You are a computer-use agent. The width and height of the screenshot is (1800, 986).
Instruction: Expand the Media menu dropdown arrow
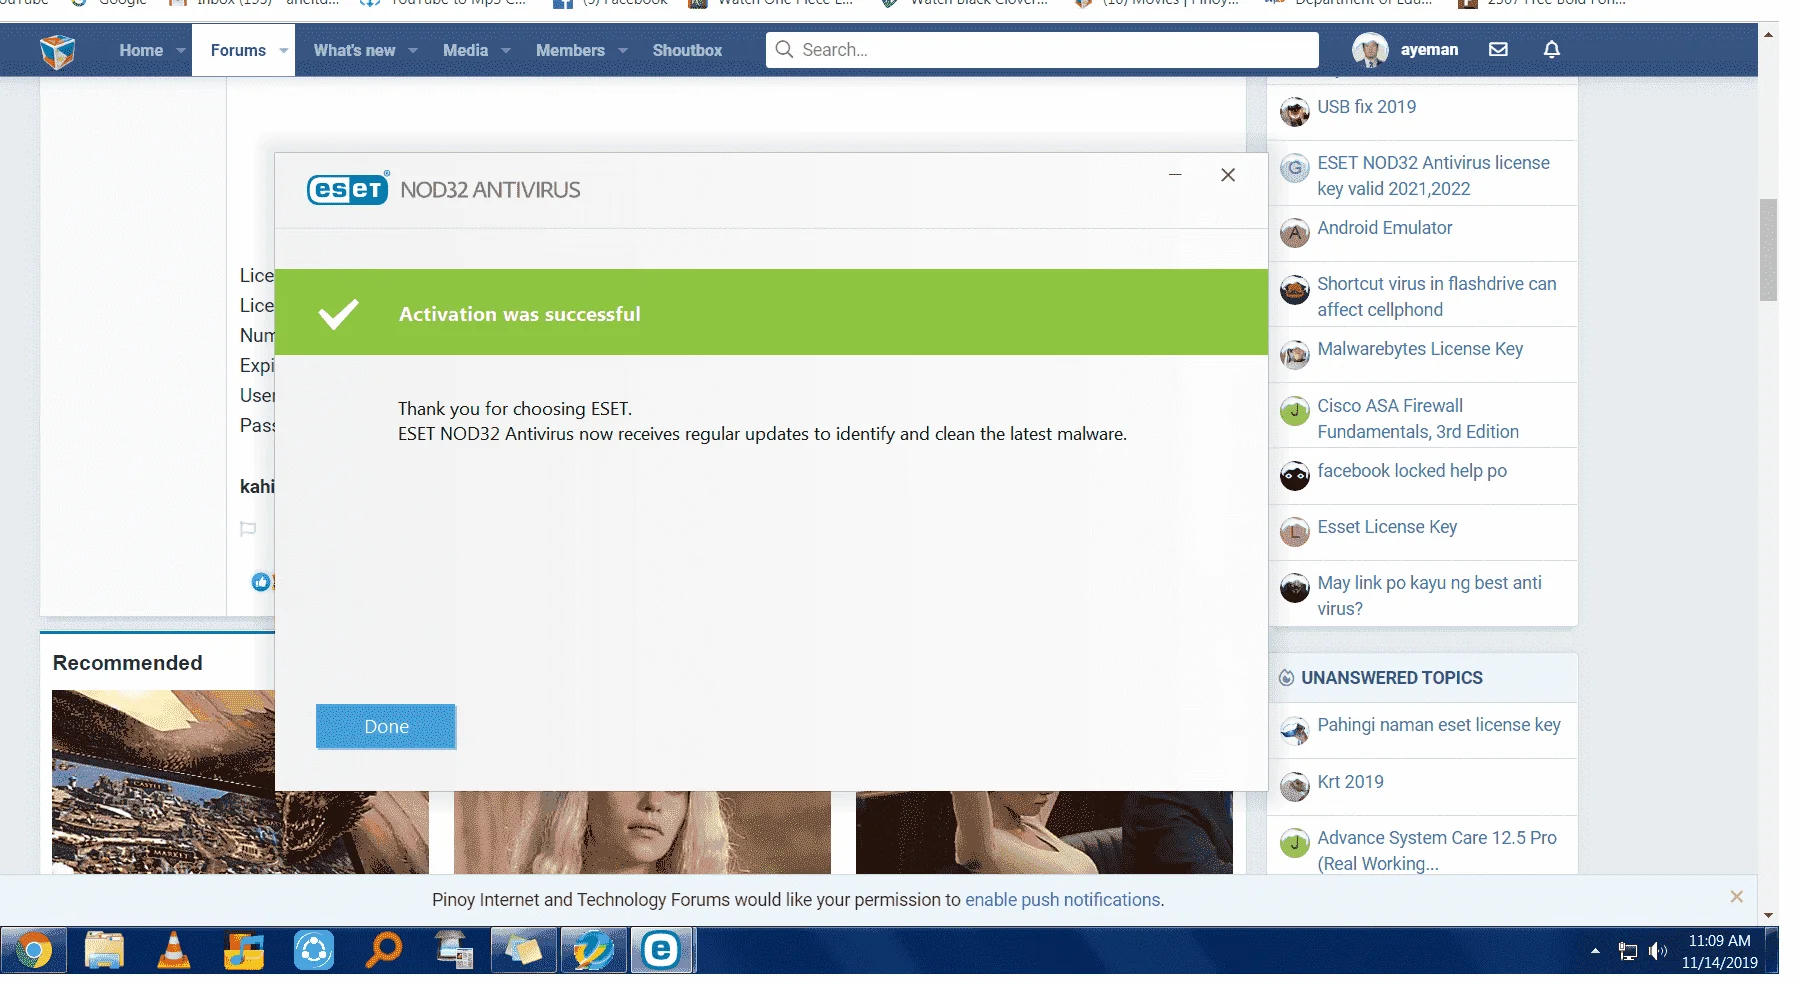506,50
